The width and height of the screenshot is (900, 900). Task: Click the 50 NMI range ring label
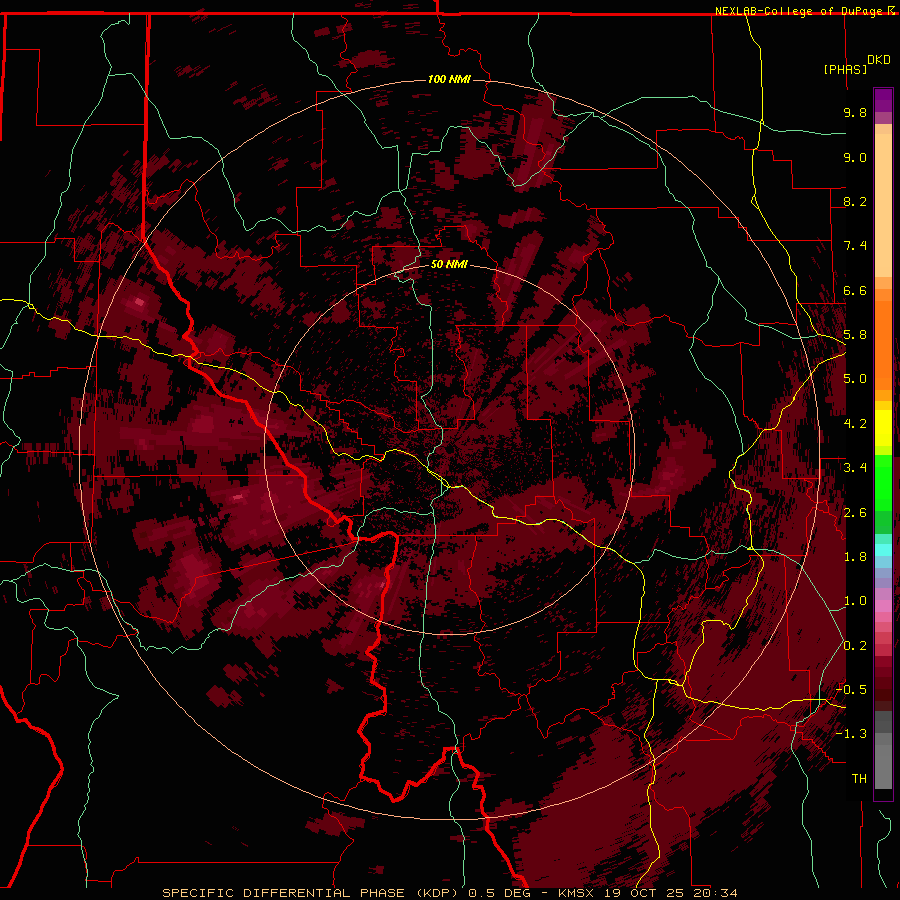coord(449,265)
